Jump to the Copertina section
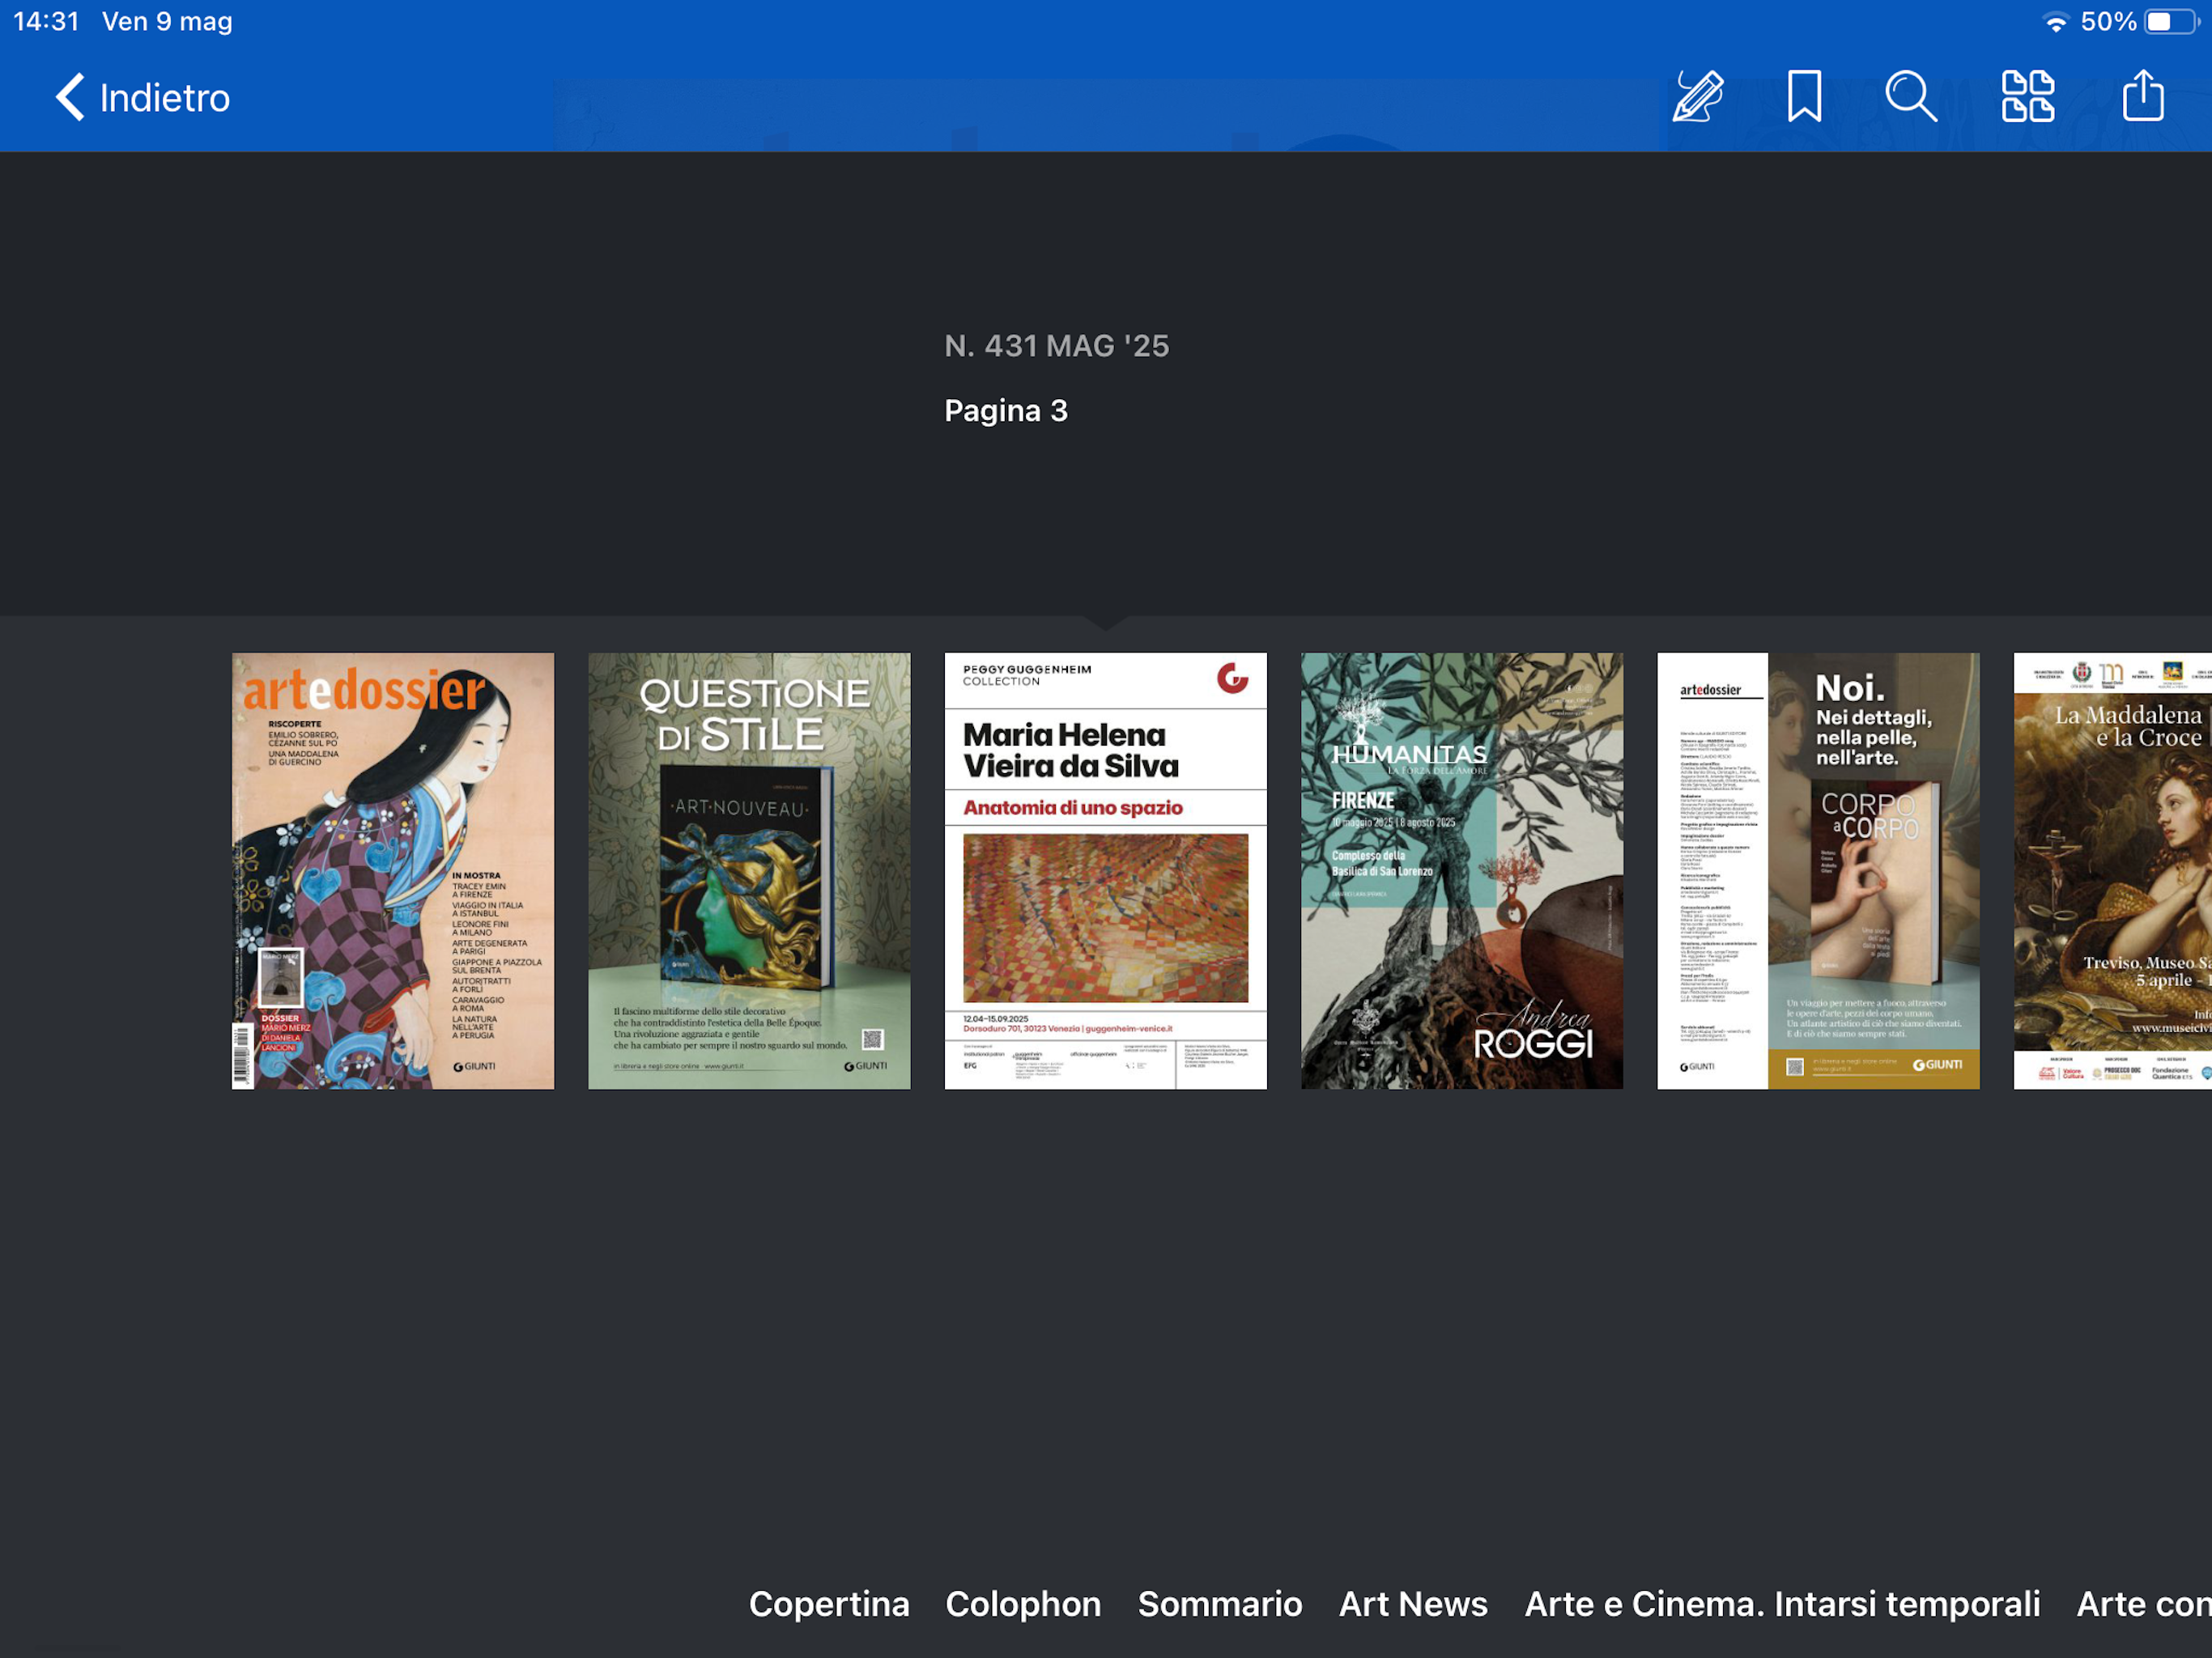 pyautogui.click(x=829, y=1603)
